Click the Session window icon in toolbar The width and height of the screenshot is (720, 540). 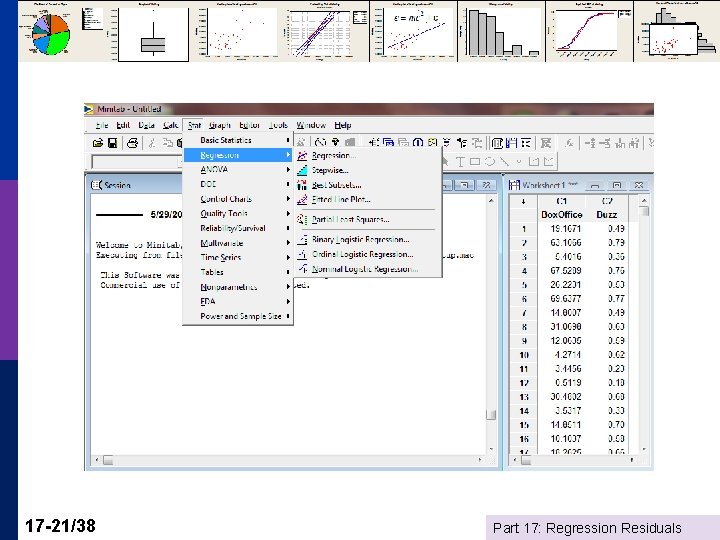(497, 143)
